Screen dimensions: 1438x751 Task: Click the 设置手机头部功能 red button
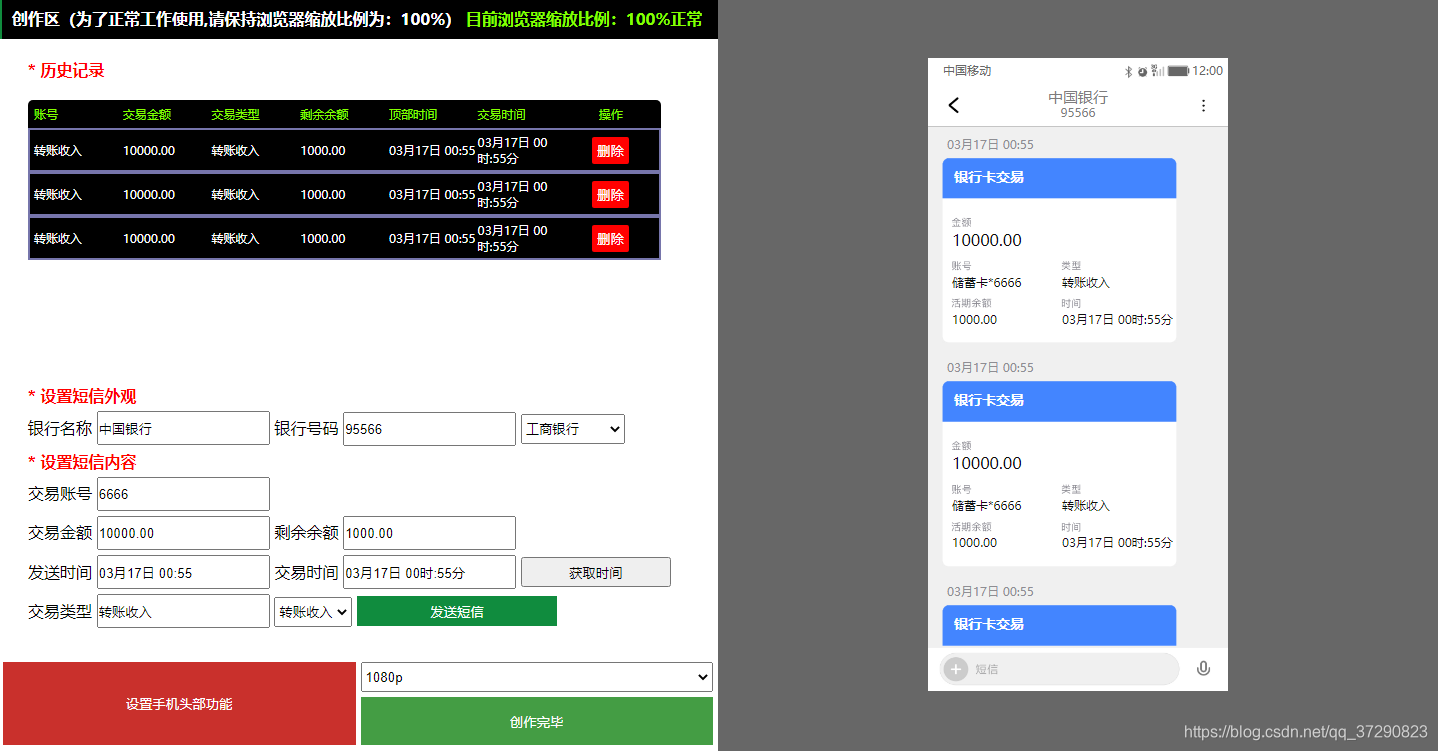179,704
